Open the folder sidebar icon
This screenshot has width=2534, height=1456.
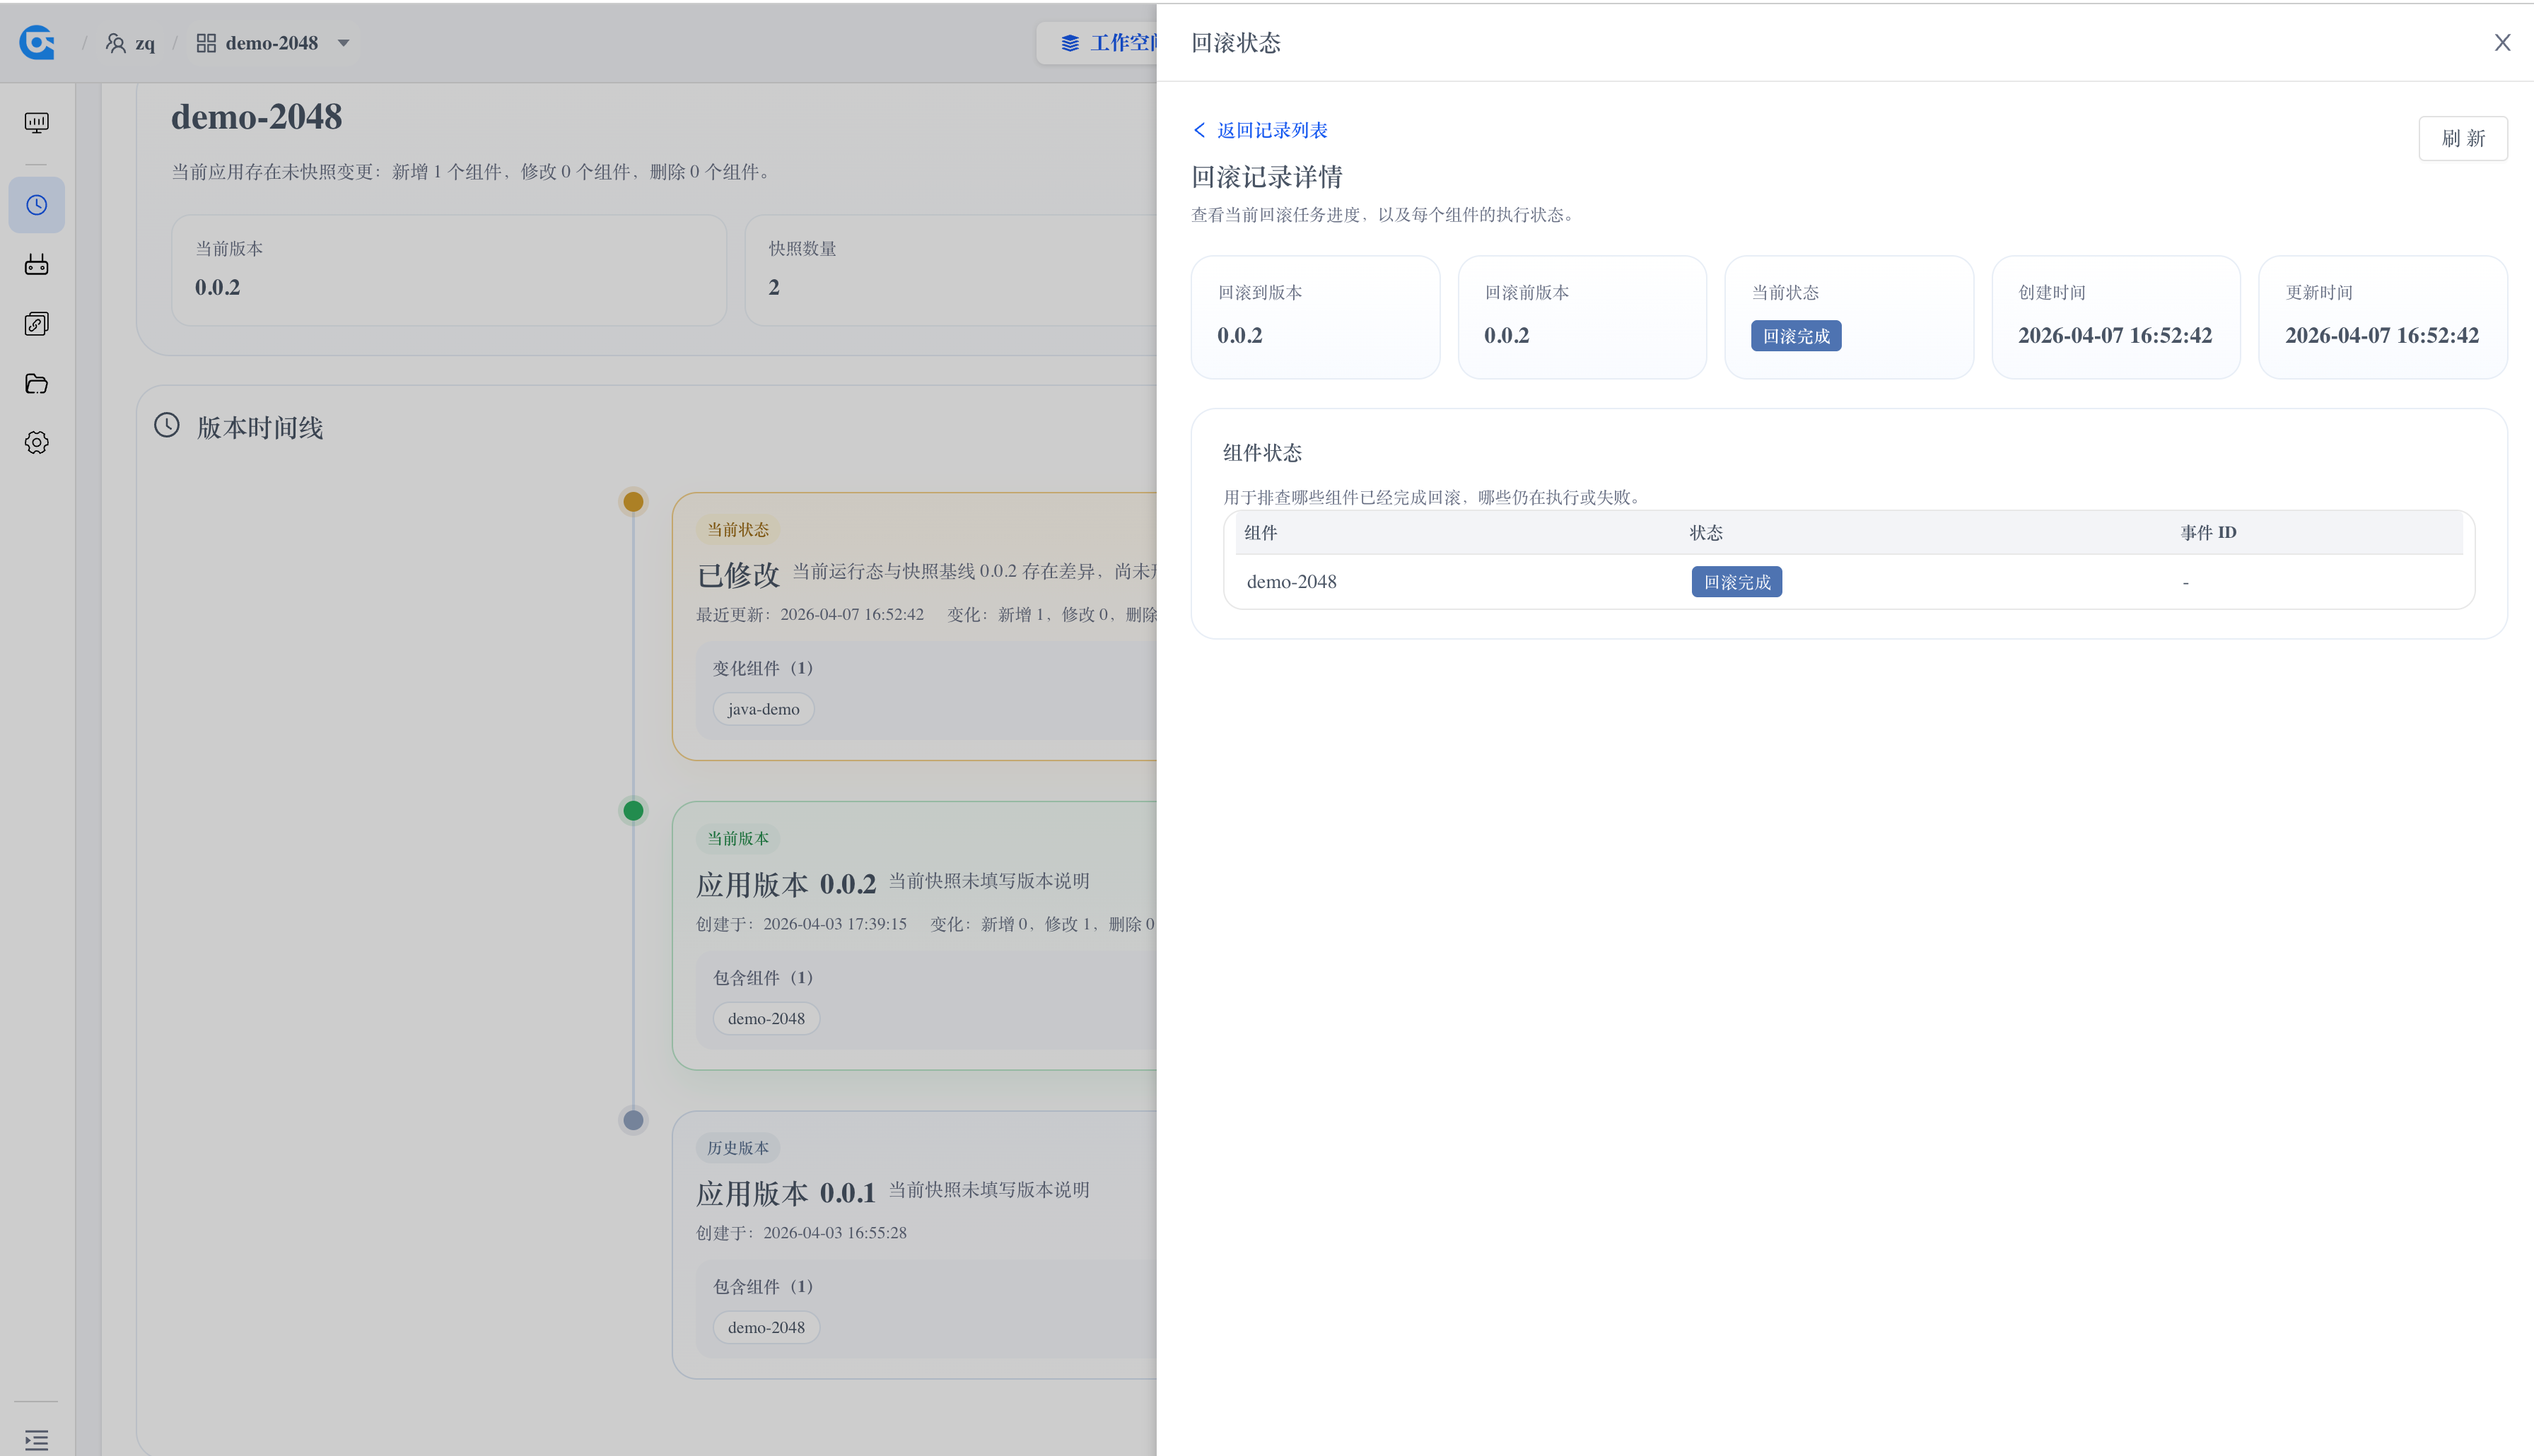(x=37, y=383)
